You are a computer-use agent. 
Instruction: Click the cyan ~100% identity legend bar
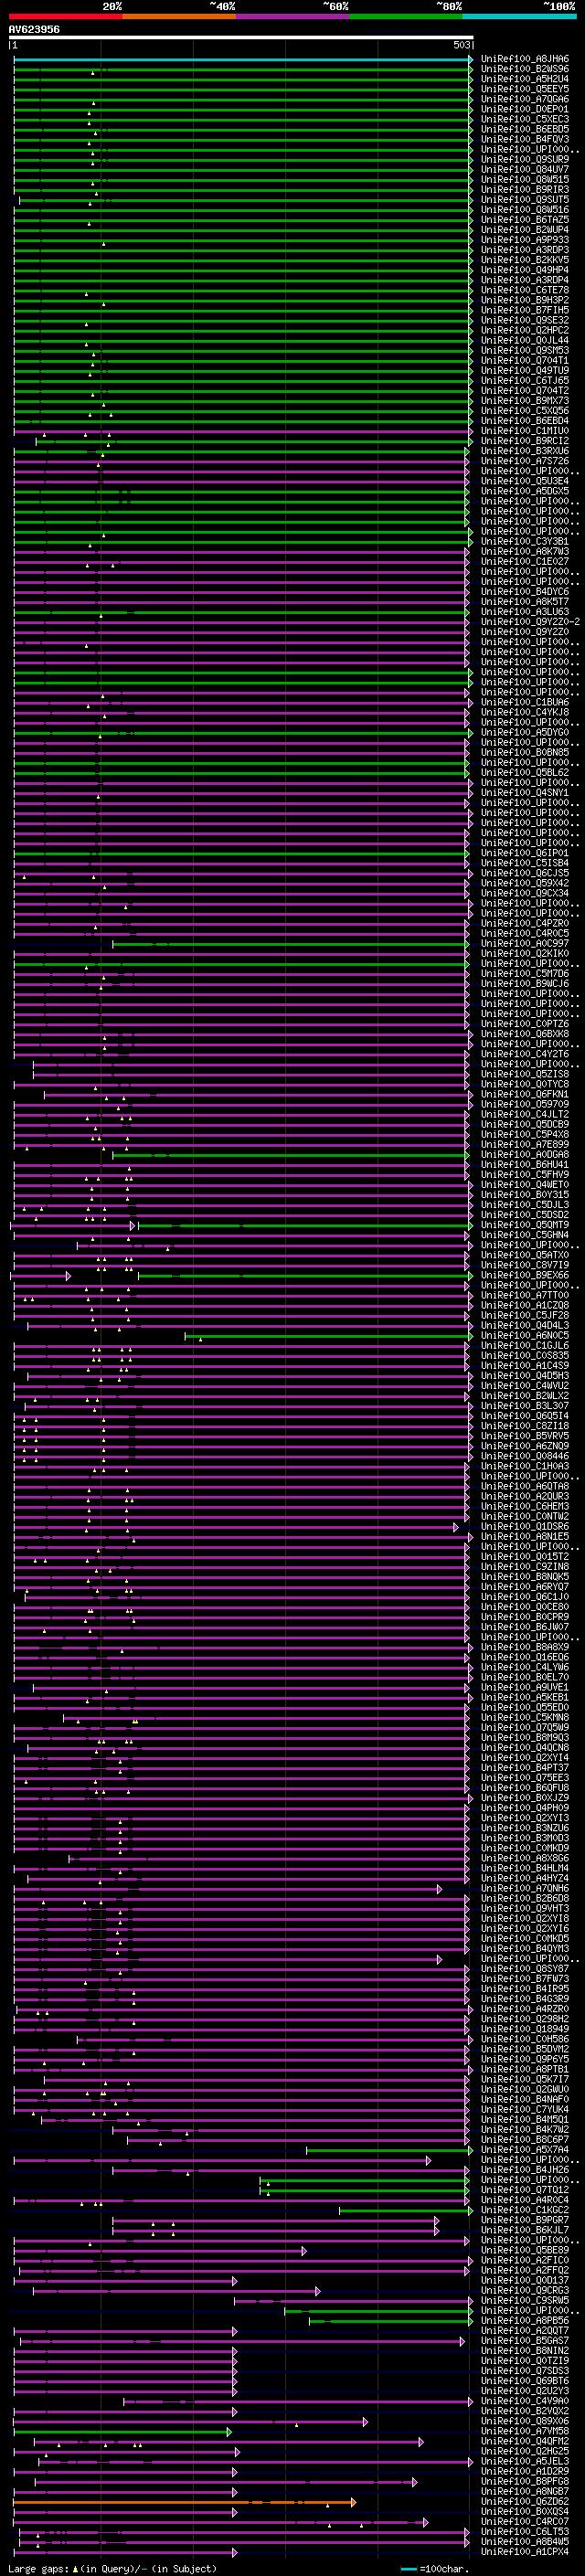point(519,16)
